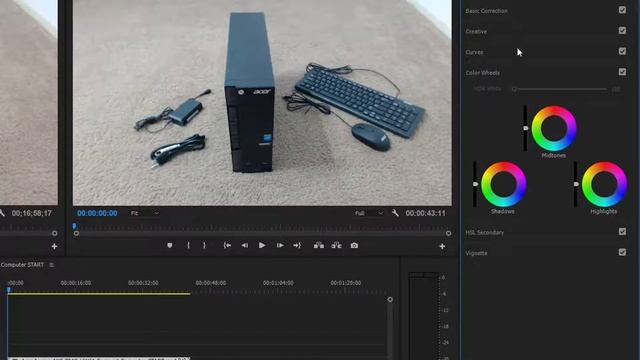Screen dimensions: 640x360
Task: Open the Fit zoom level dropdown
Action: tap(144, 213)
